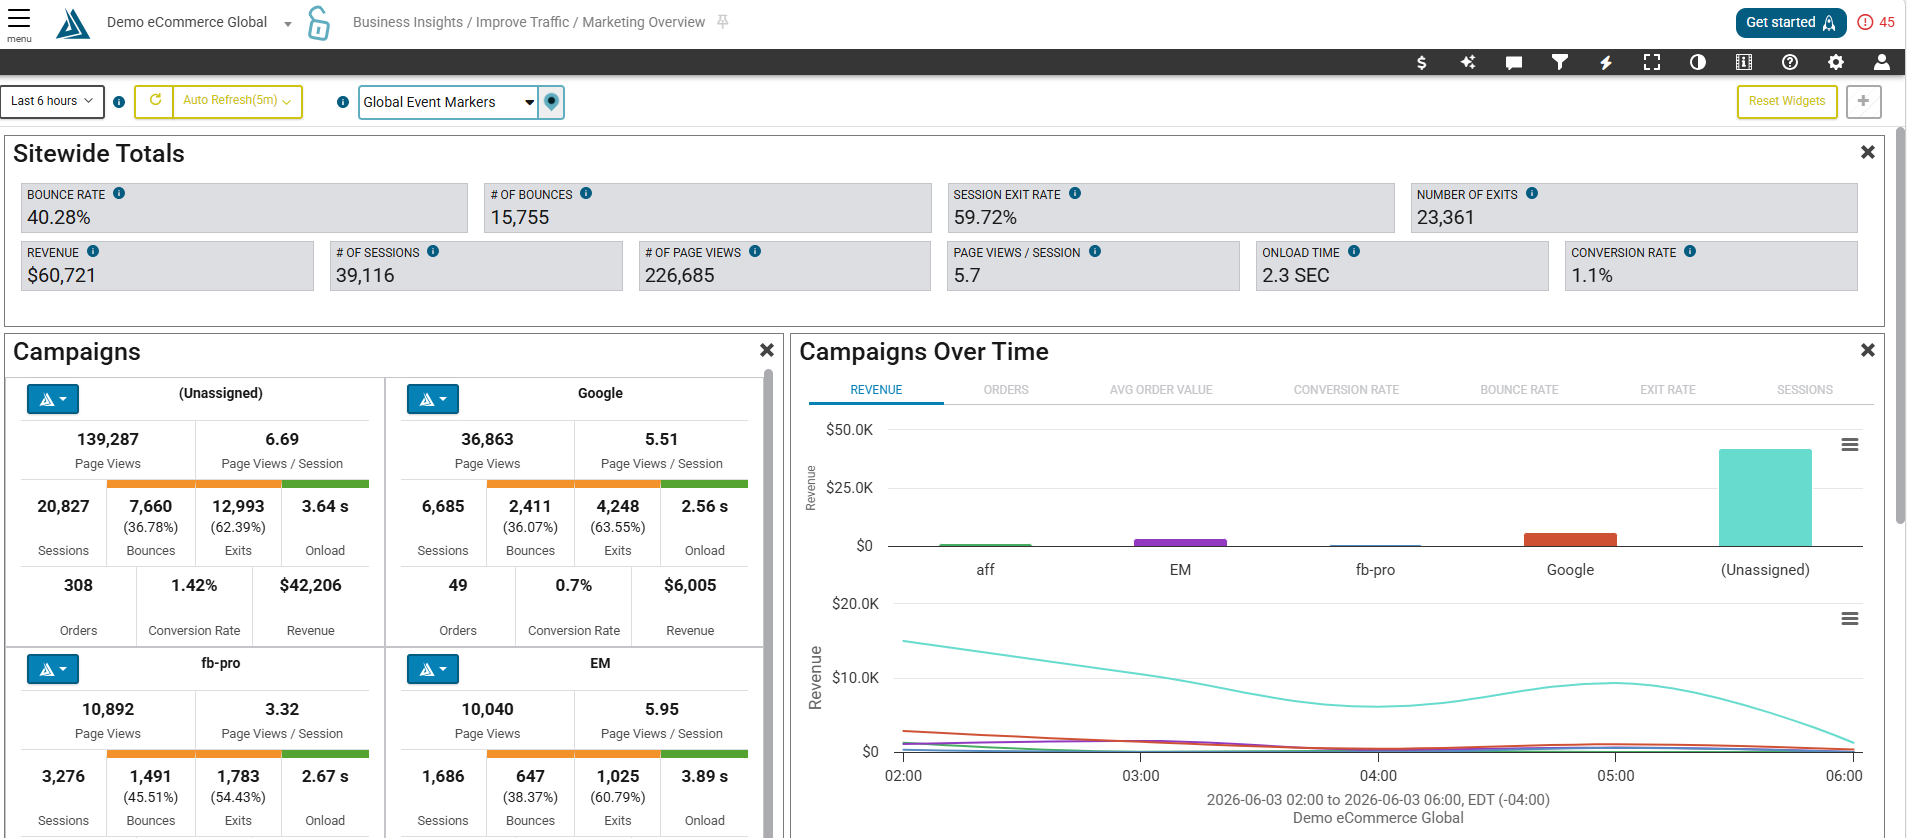Expand the Auto Refresh(5m) dropdown
Viewport: 1907px width, 838px height.
pyautogui.click(x=237, y=100)
